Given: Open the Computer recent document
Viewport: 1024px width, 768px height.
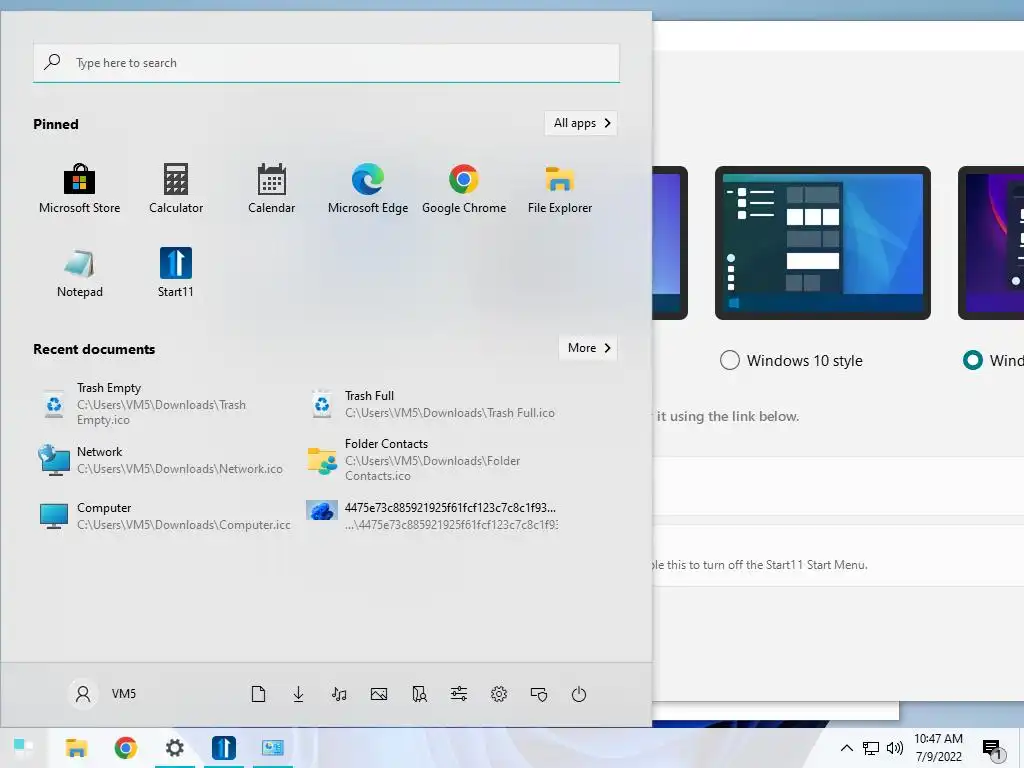Looking at the screenshot, I should click(165, 516).
